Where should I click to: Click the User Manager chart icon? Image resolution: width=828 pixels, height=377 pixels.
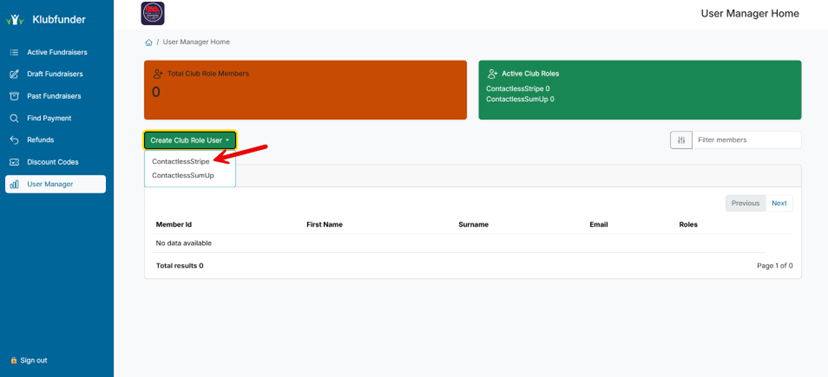tap(14, 184)
